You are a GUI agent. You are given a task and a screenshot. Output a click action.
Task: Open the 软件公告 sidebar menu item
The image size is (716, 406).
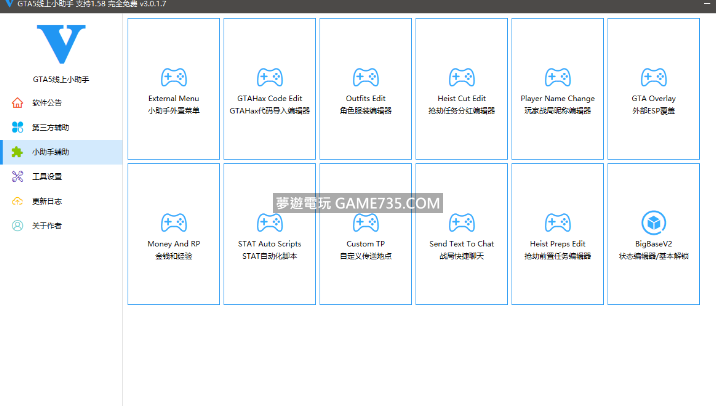(x=61, y=103)
